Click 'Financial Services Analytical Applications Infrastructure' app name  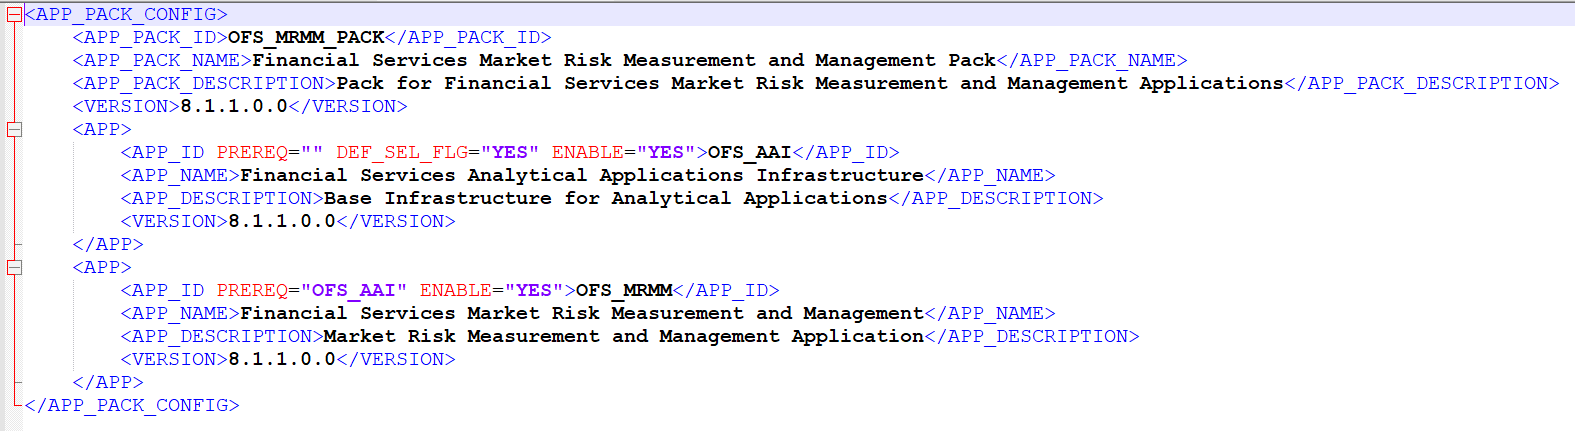point(582,175)
